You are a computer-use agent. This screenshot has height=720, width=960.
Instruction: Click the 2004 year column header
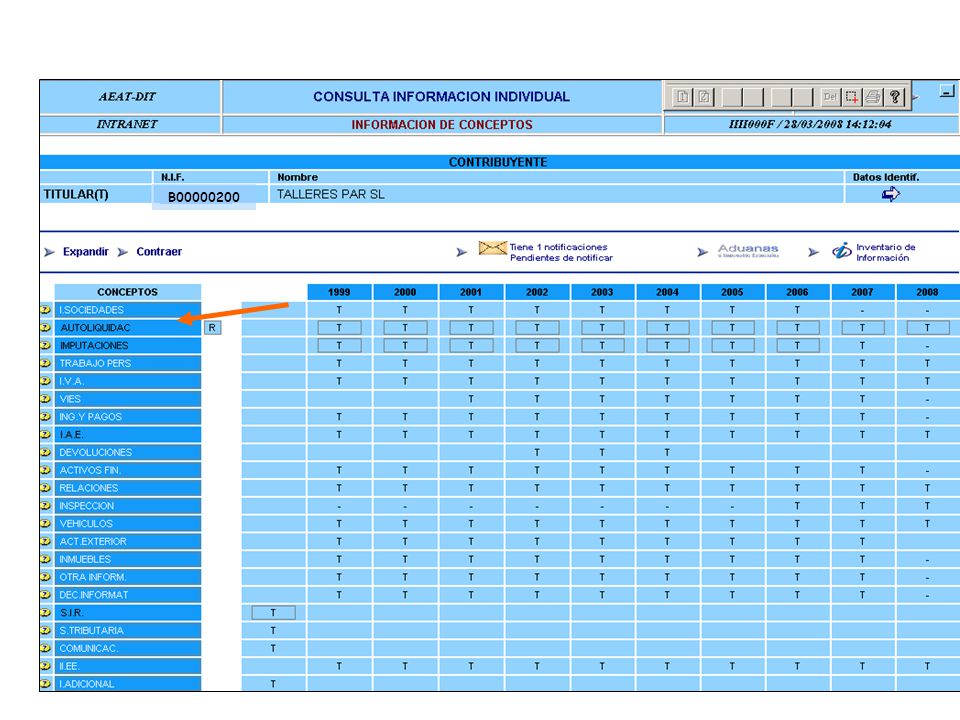tap(667, 292)
